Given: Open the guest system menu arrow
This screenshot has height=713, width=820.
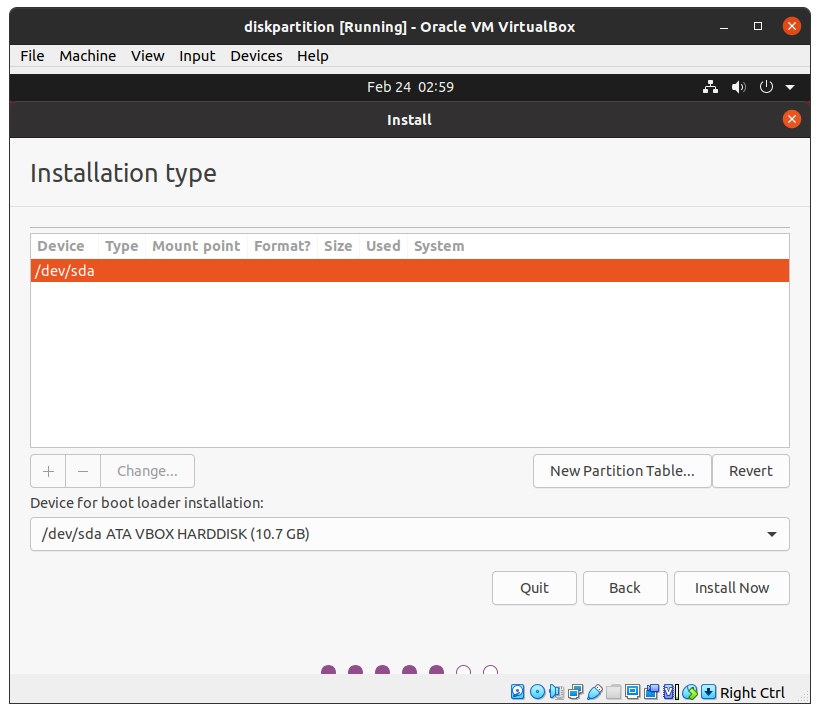Looking at the screenshot, I should click(x=790, y=87).
